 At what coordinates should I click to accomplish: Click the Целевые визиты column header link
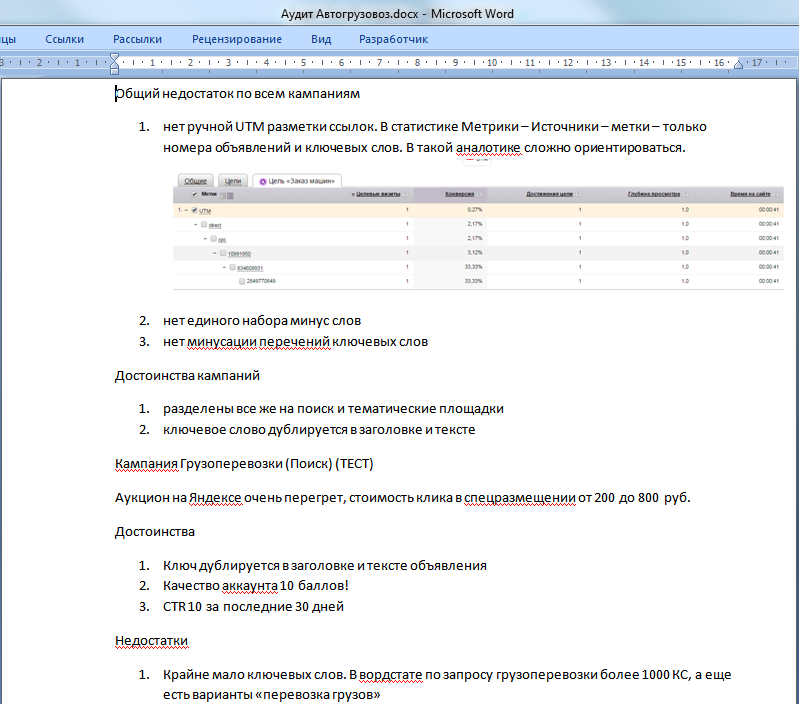click(x=378, y=194)
